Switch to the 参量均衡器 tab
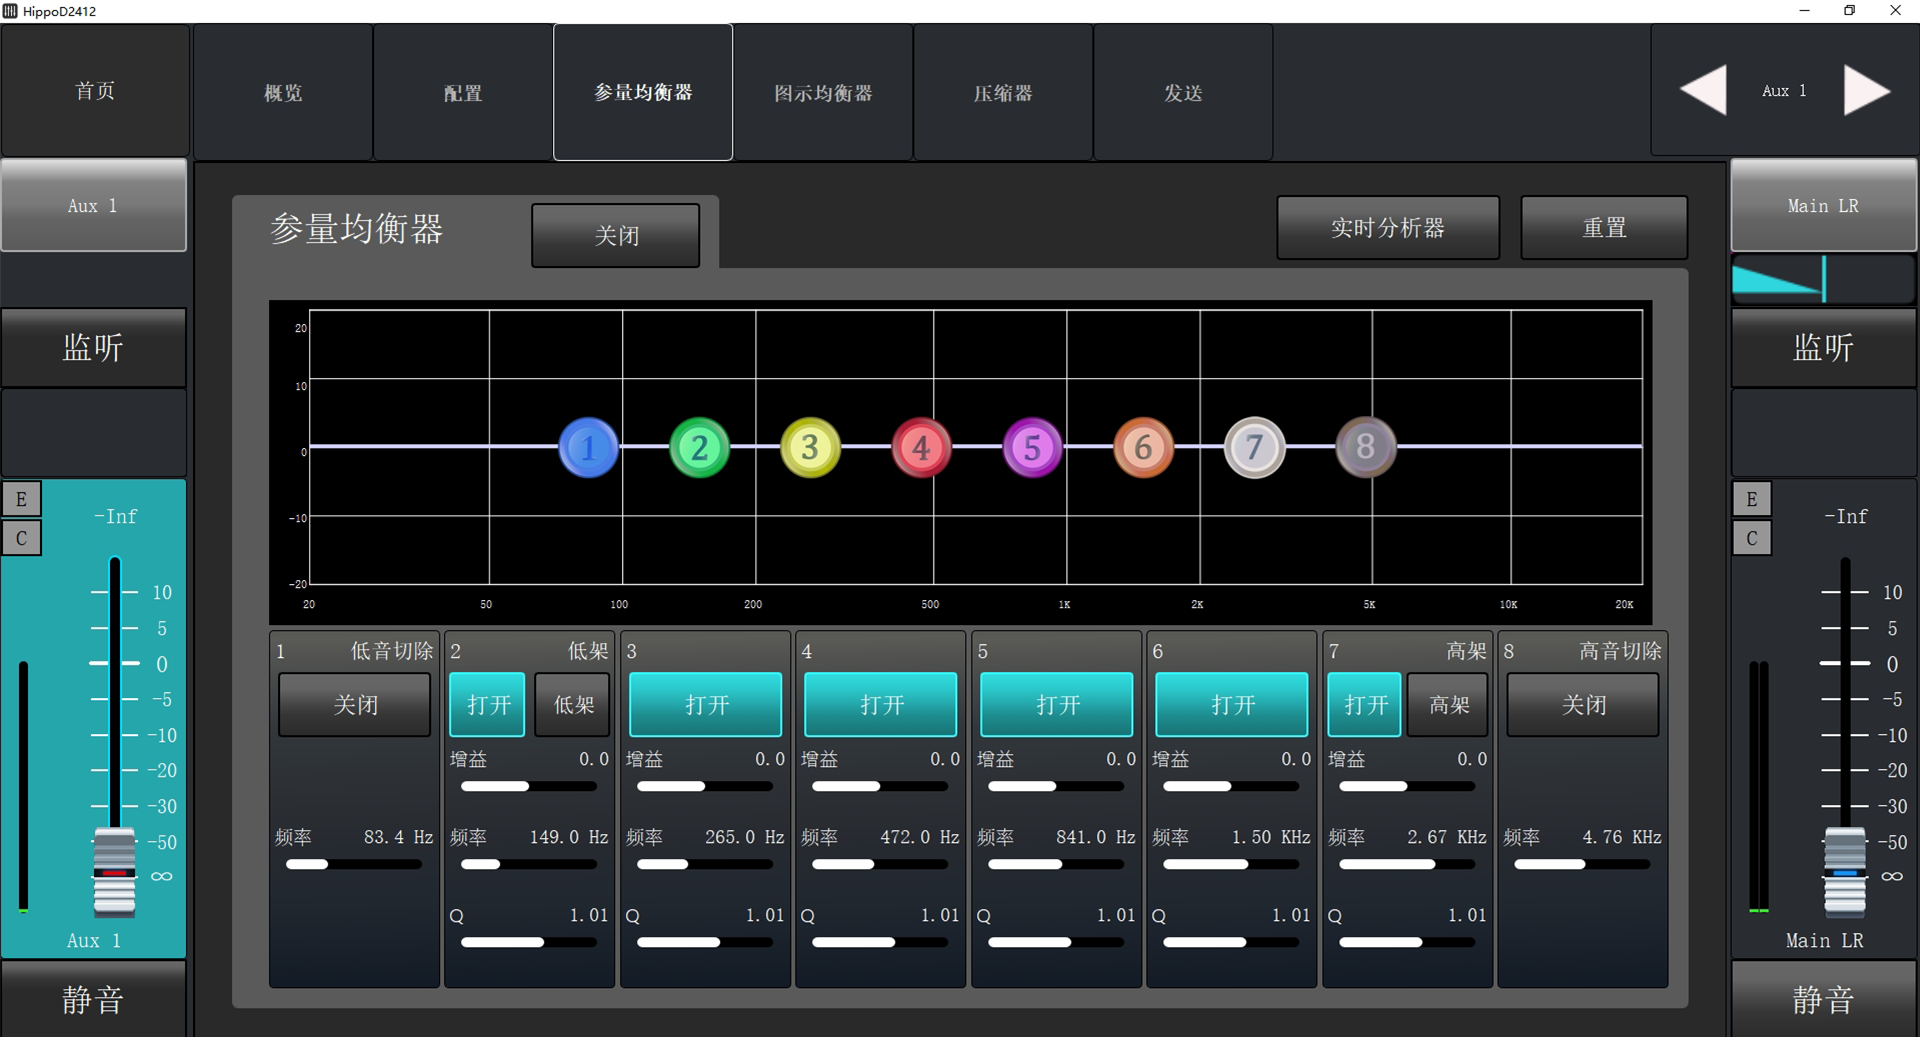 643,92
